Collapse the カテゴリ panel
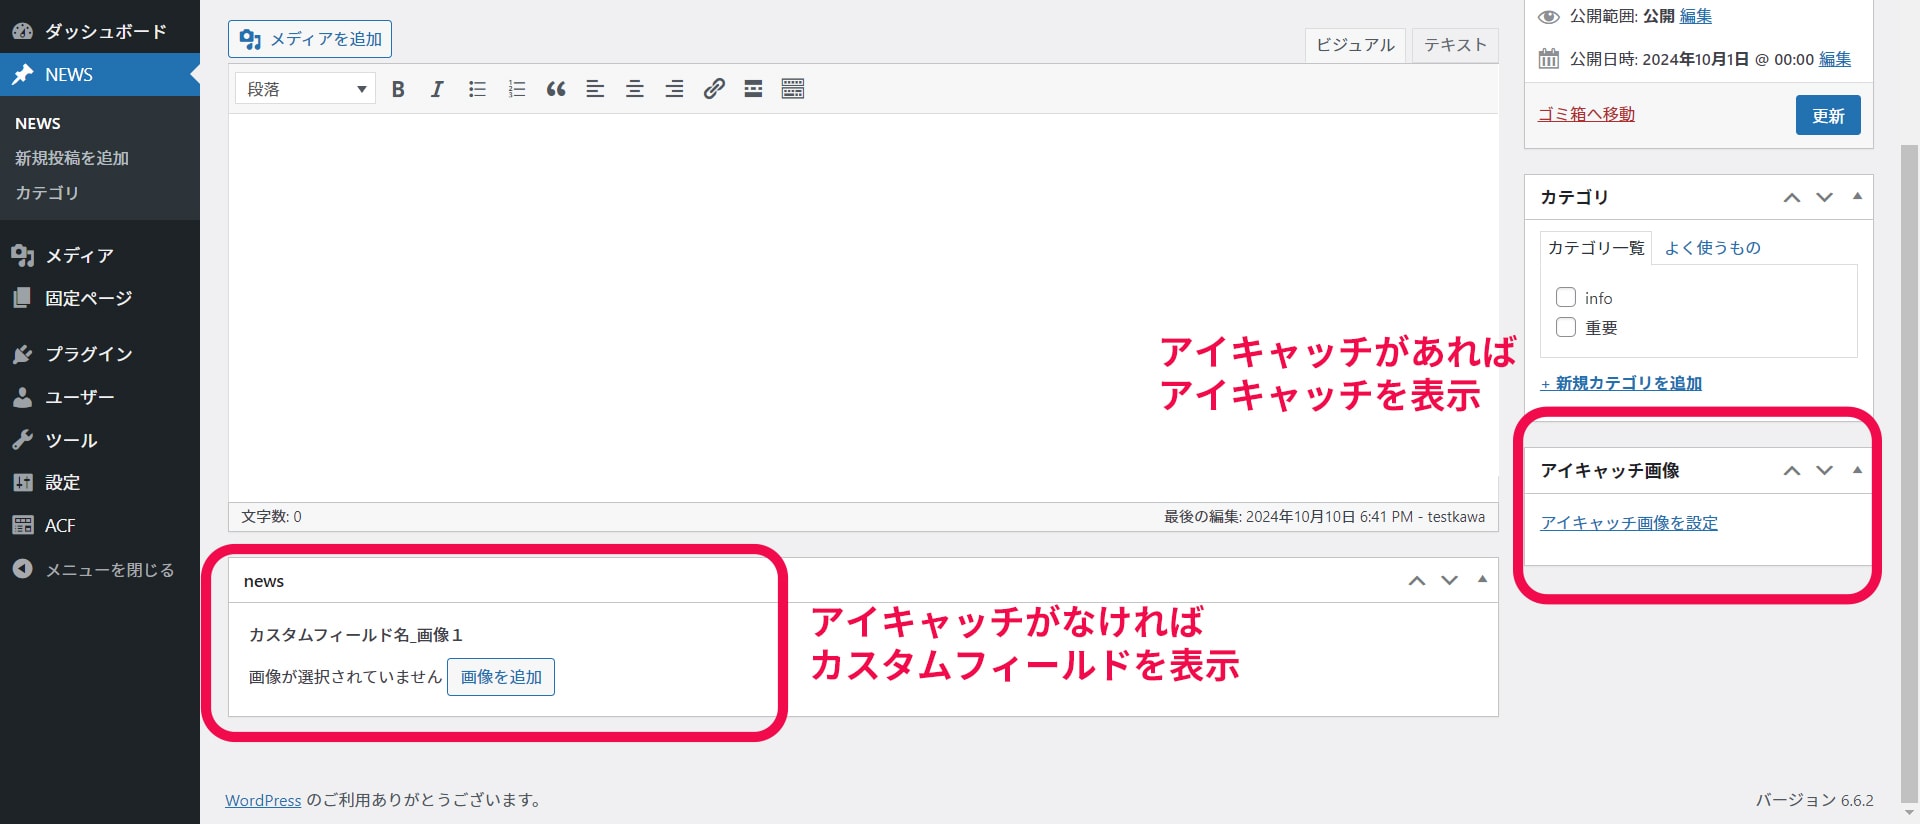This screenshot has height=824, width=1920. click(1857, 197)
